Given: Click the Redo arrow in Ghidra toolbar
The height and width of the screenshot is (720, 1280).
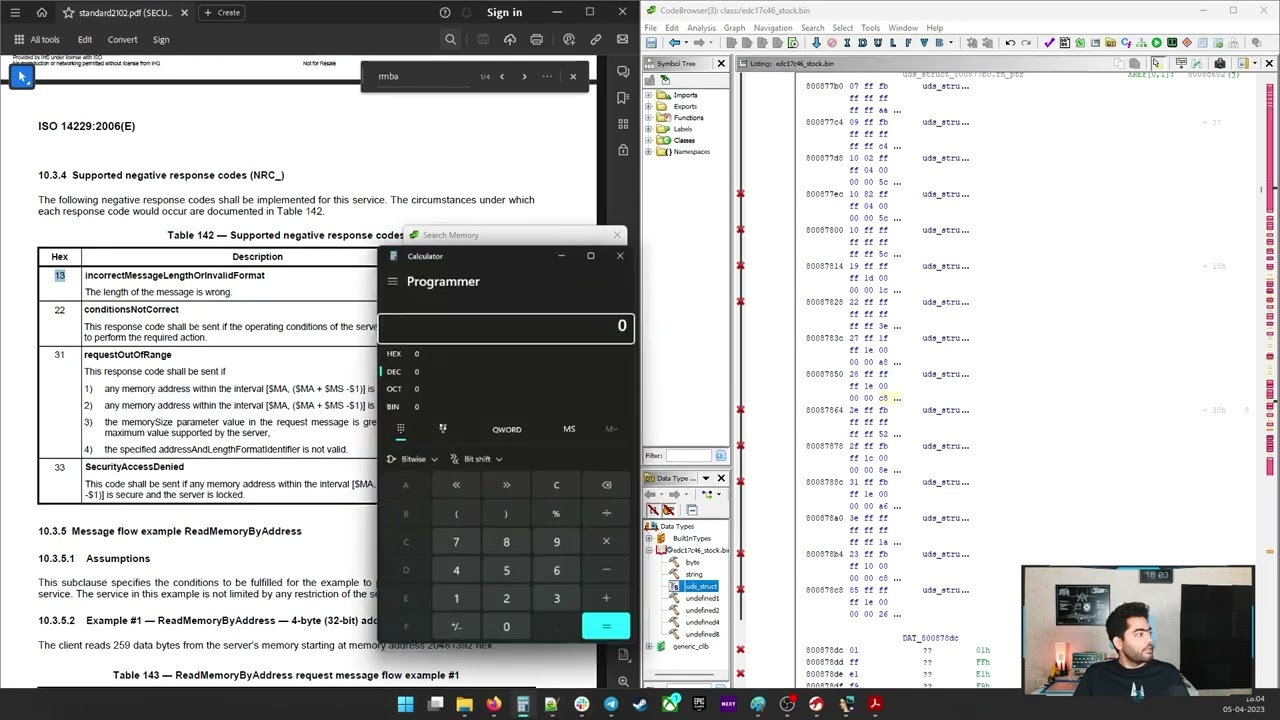Looking at the screenshot, I should [1026, 43].
